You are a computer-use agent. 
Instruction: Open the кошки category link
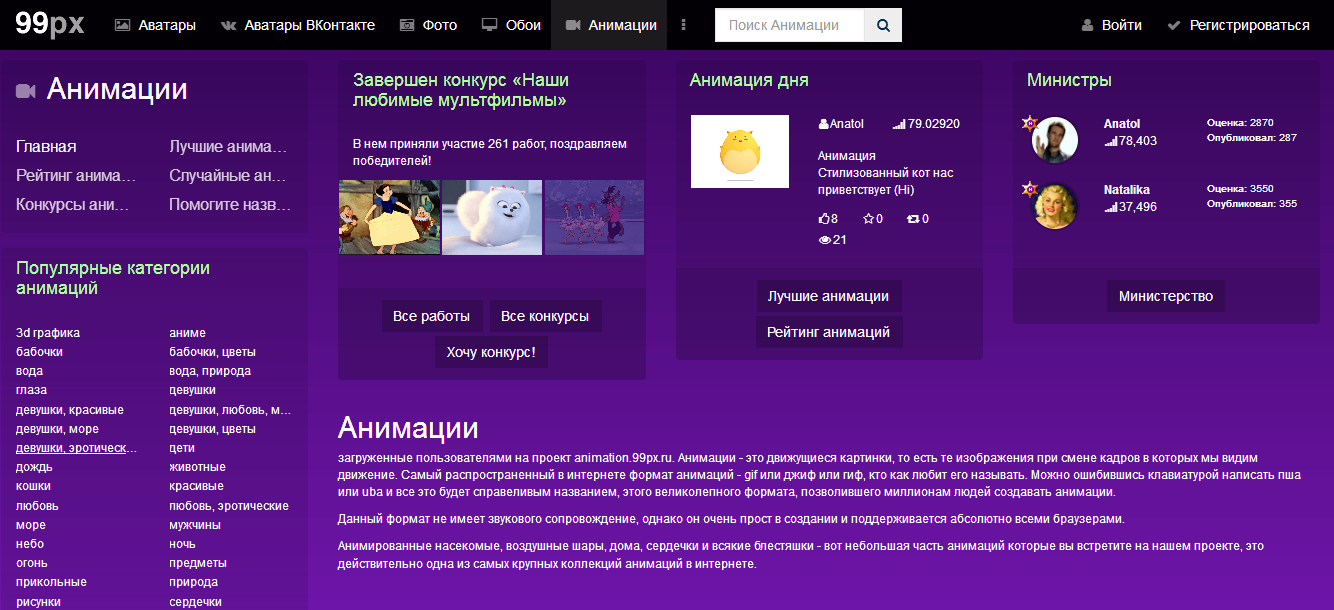click(33, 486)
